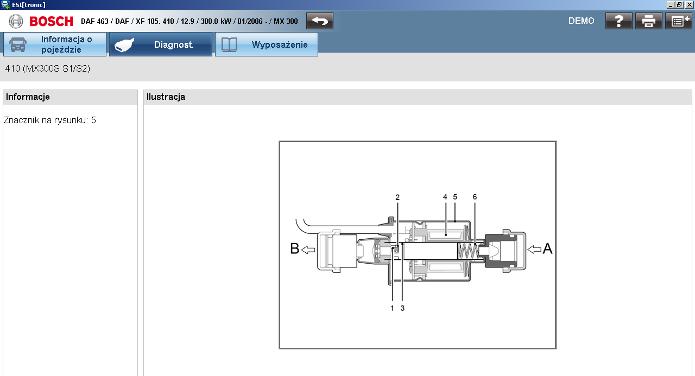Image resolution: width=695 pixels, height=376 pixels.
Task: Close the ESI[tronic] window
Action: pos(689,4)
